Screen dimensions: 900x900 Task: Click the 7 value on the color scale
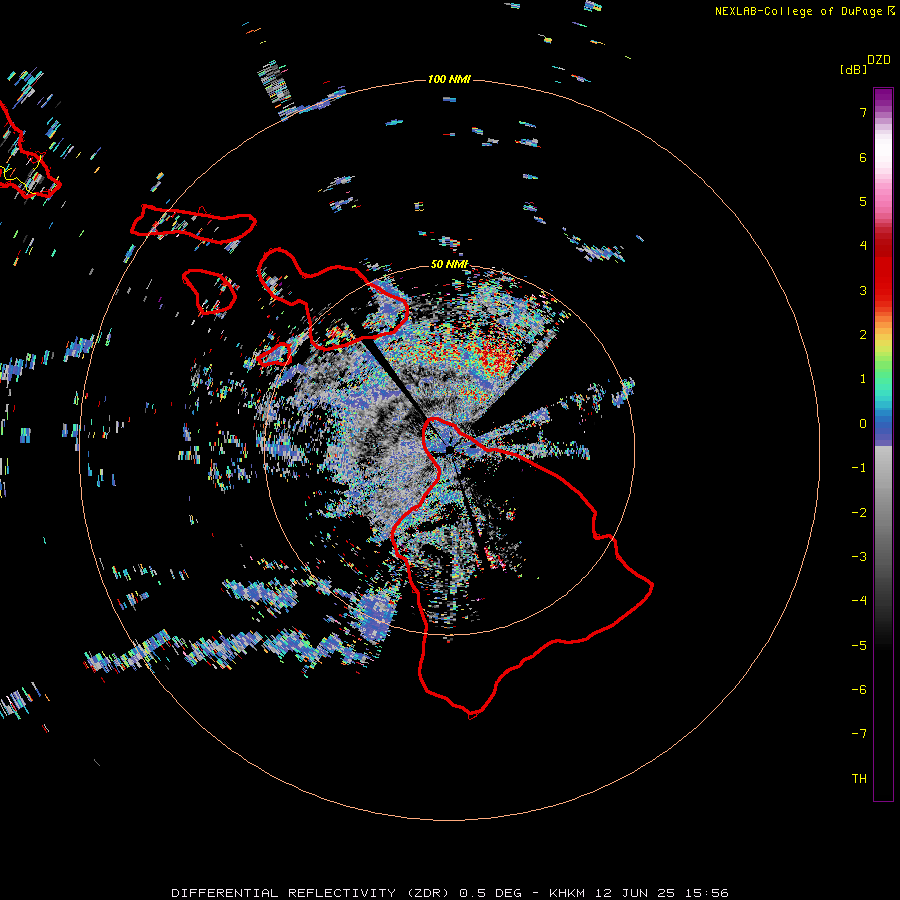pyautogui.click(x=863, y=112)
